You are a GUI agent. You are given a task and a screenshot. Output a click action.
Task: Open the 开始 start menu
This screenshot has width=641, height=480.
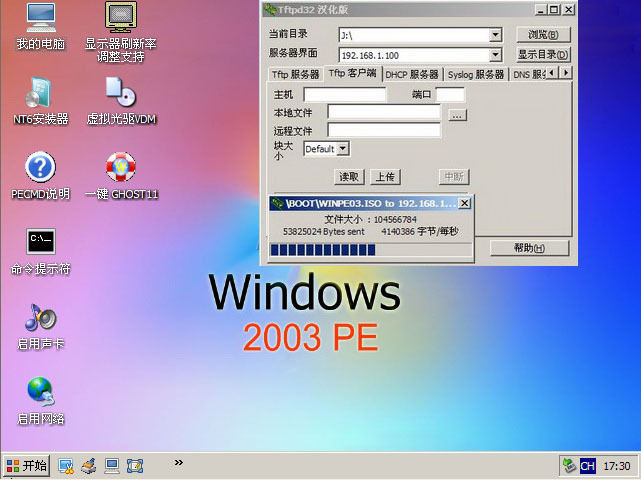tap(27, 466)
